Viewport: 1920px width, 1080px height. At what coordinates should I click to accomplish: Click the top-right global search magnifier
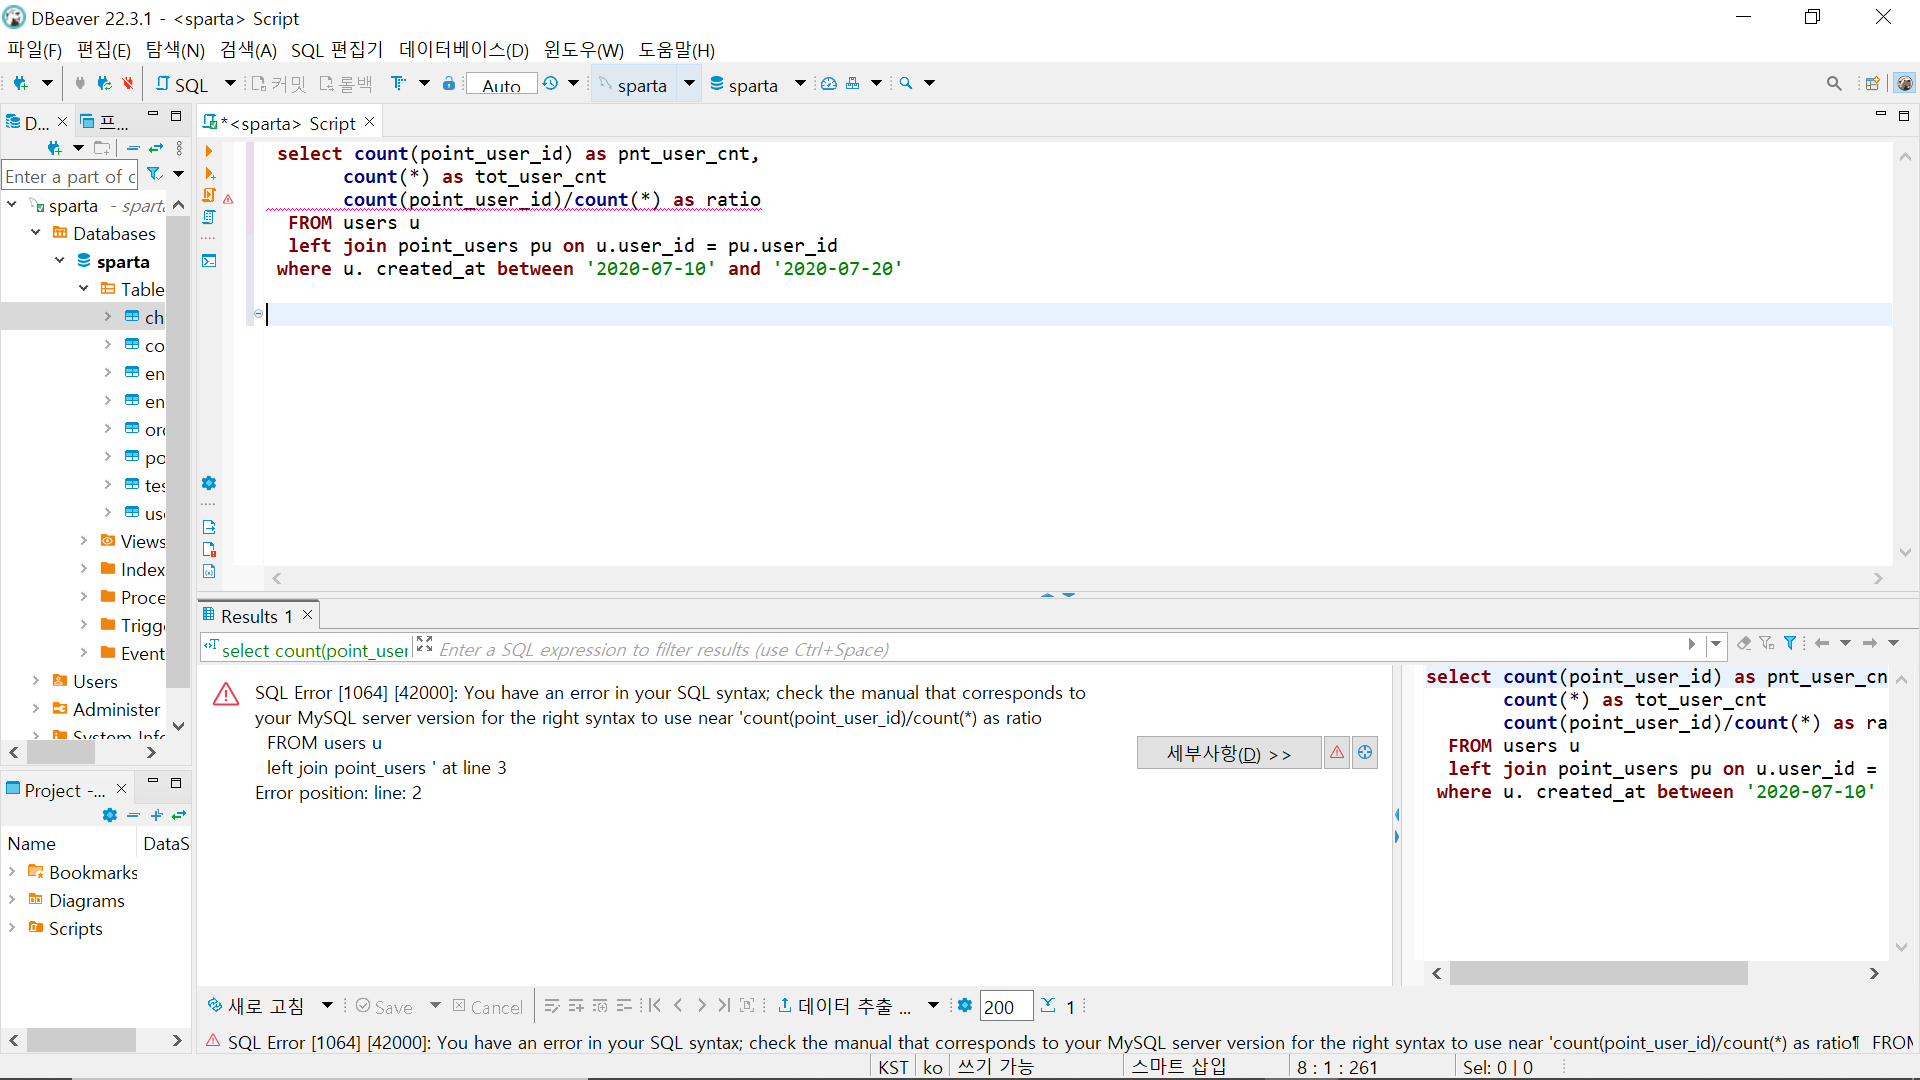coord(1834,84)
